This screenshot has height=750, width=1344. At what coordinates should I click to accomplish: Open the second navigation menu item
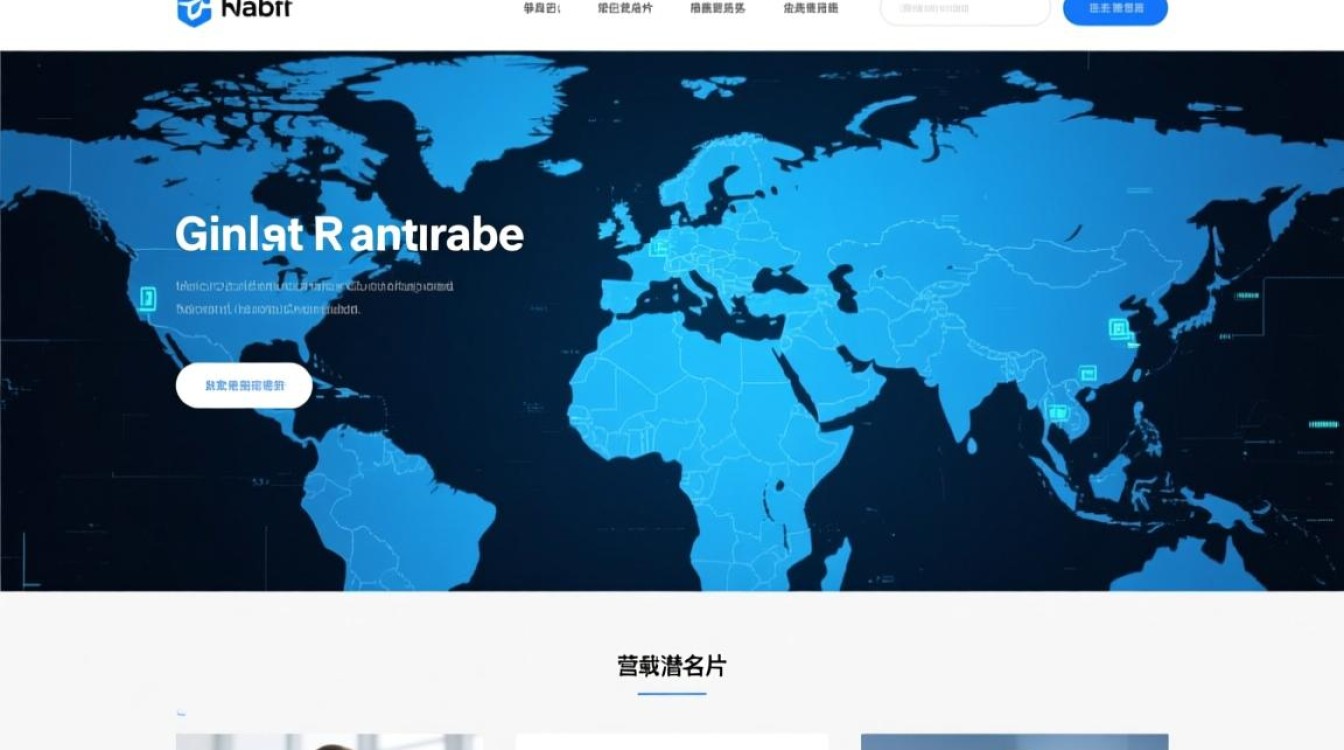click(625, 8)
